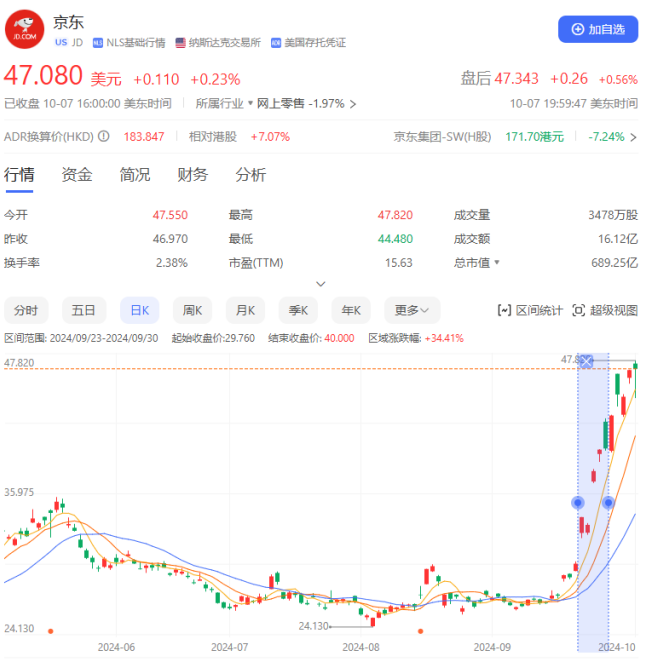Open the 所属行业 dropdown
This screenshot has width=645, height=661.
223,103
